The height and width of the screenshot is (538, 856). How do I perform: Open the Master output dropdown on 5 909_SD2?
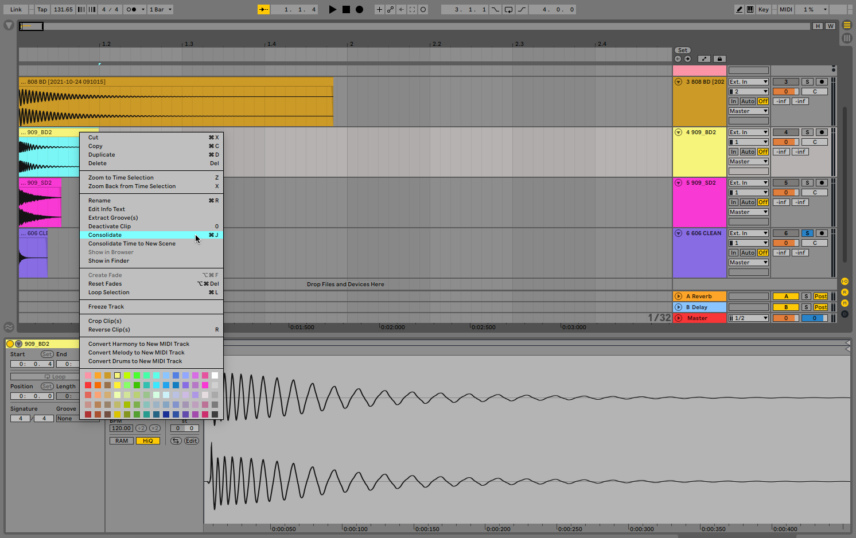pos(748,212)
